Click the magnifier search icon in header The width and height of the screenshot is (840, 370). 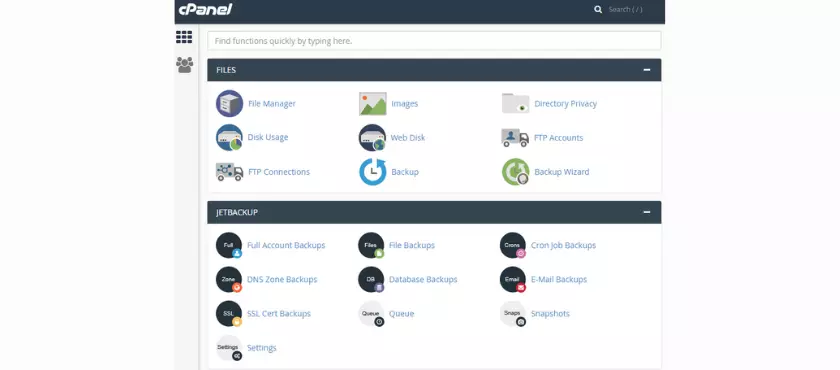tap(598, 9)
